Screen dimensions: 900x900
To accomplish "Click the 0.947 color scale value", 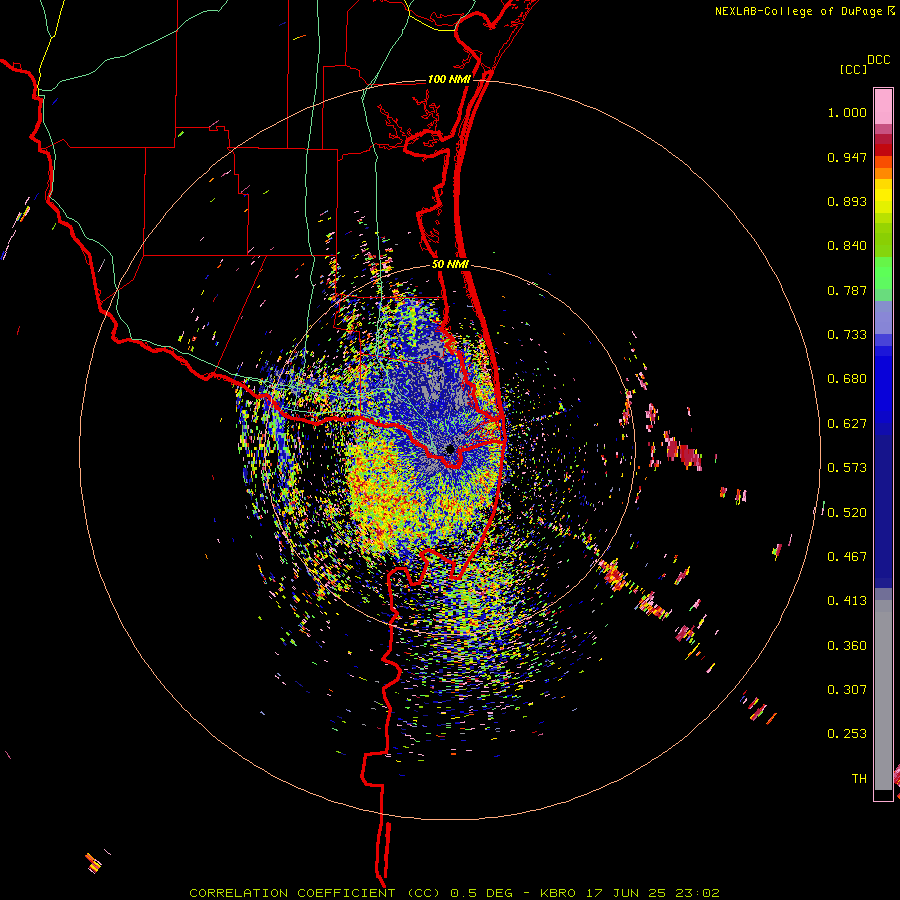I will 847,157.
